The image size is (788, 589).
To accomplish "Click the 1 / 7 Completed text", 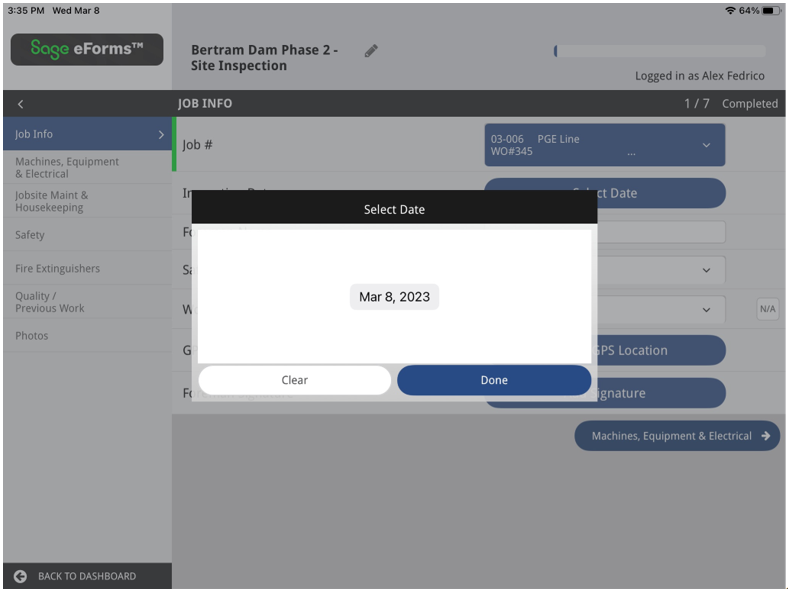I will pos(731,104).
